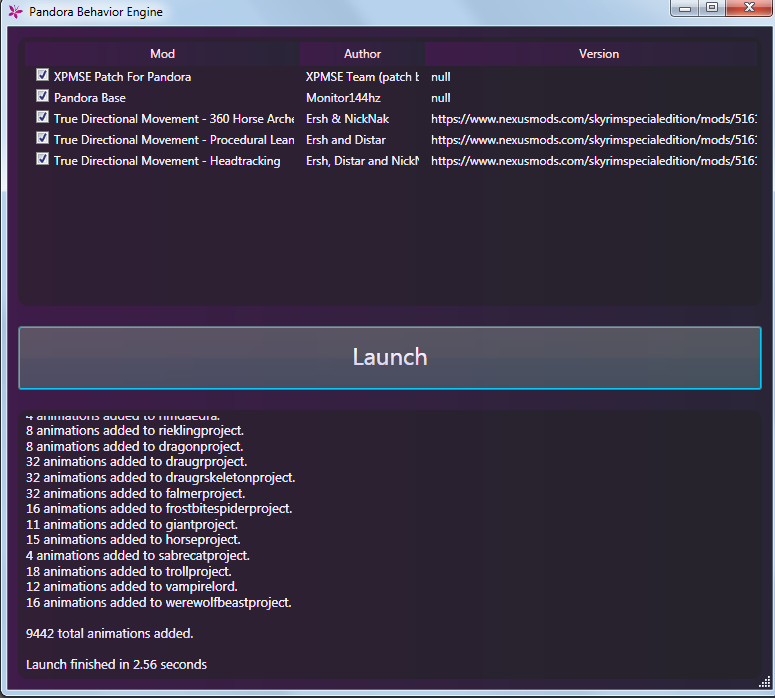Click the nexusmods URL in Procedural Lean row
Screen dimensions: 775x698
click(594, 140)
